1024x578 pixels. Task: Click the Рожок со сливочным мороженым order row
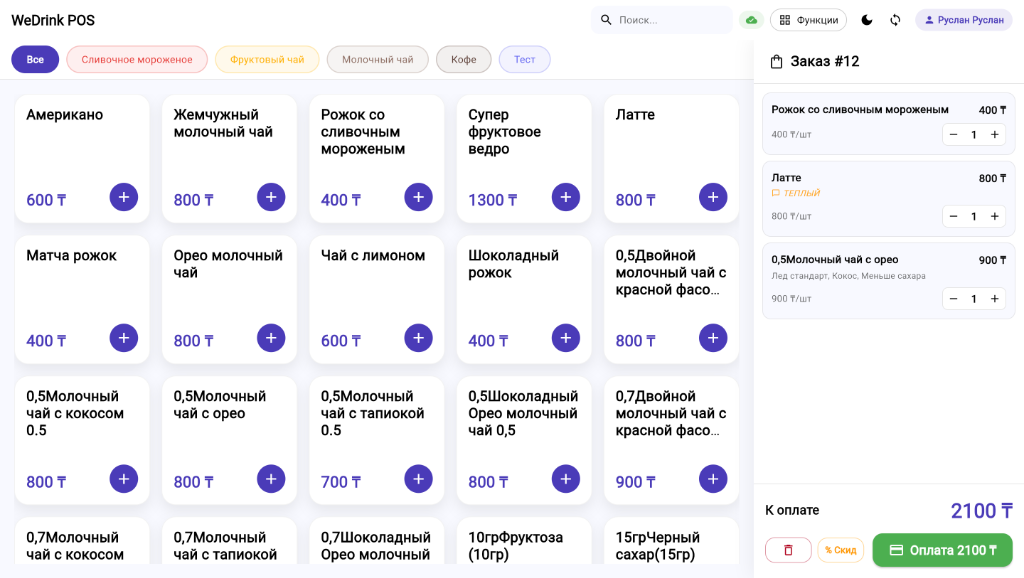pyautogui.click(x=888, y=124)
